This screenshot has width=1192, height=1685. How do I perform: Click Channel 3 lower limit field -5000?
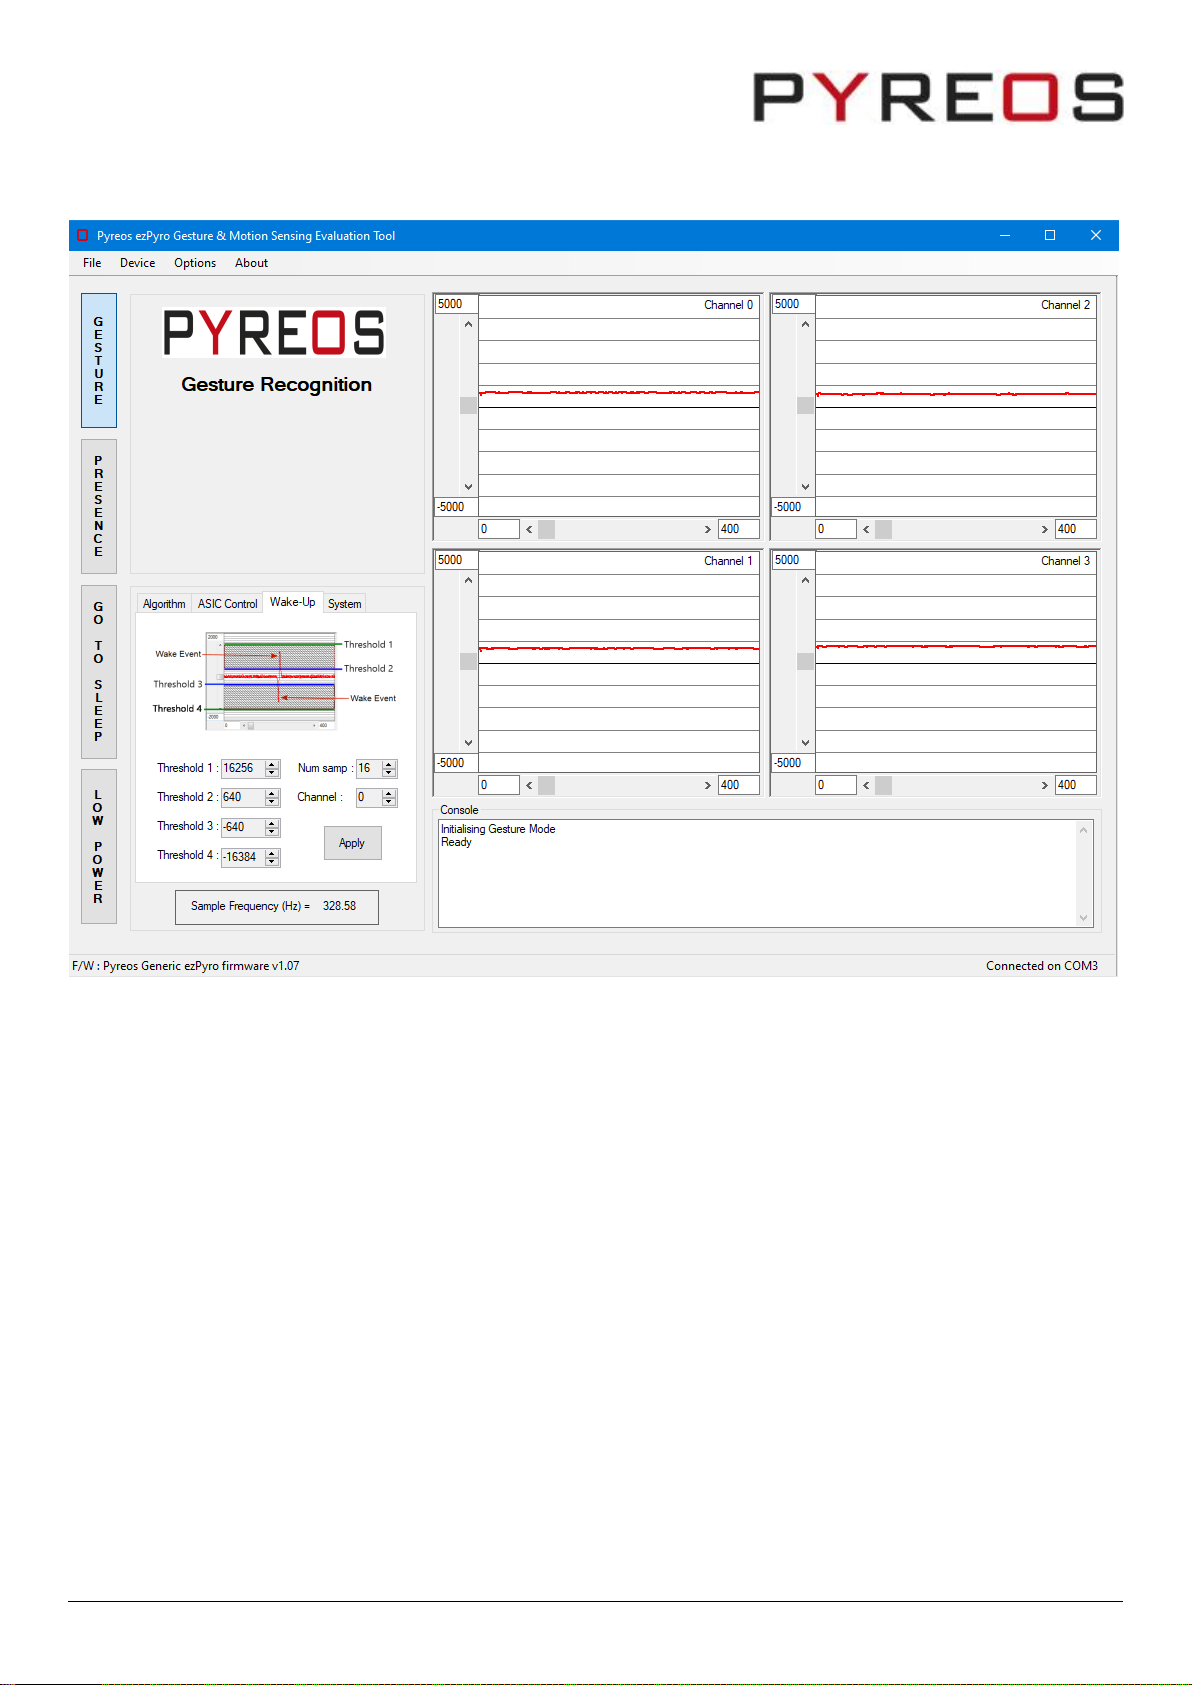pos(793,763)
